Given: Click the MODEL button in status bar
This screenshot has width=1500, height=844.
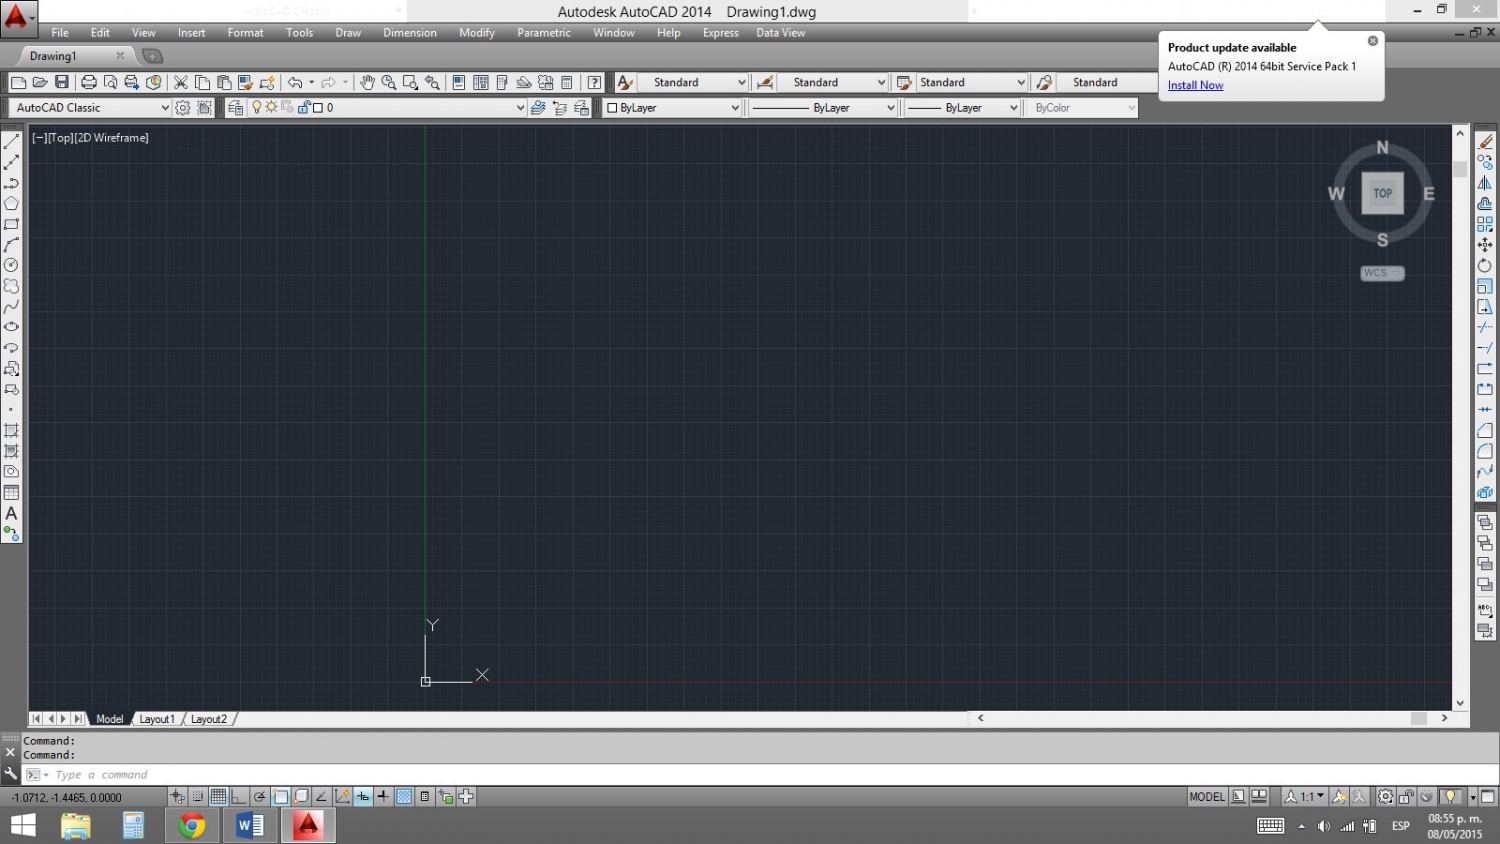Looking at the screenshot, I should 1207,797.
